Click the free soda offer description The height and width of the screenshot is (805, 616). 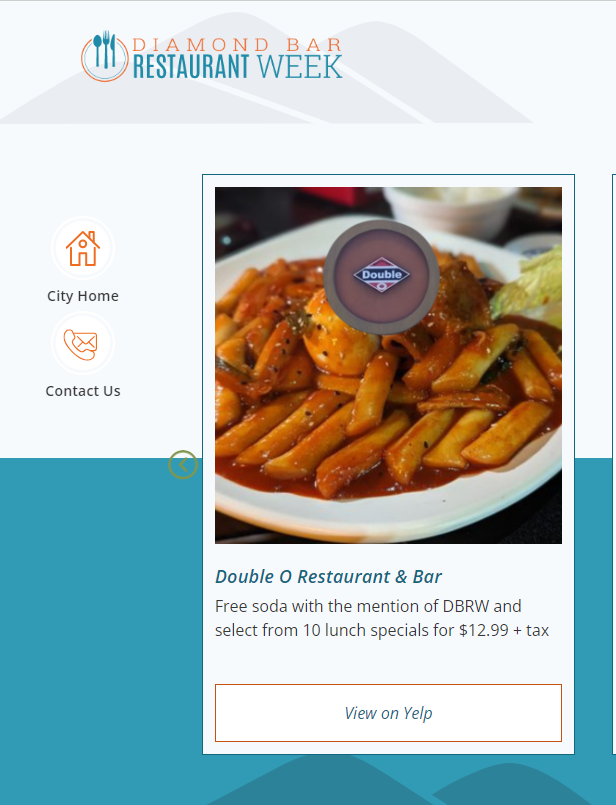(x=382, y=618)
